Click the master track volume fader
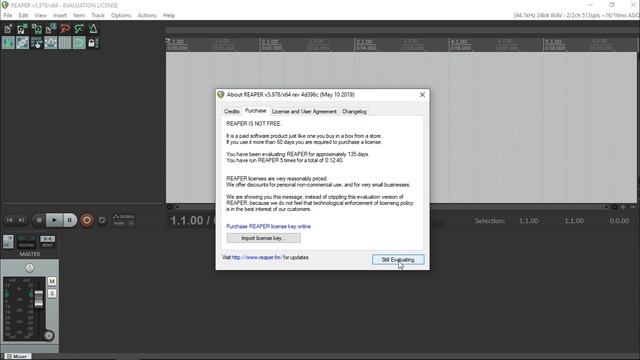Screen dimensions: 640x360 [x=38, y=299]
